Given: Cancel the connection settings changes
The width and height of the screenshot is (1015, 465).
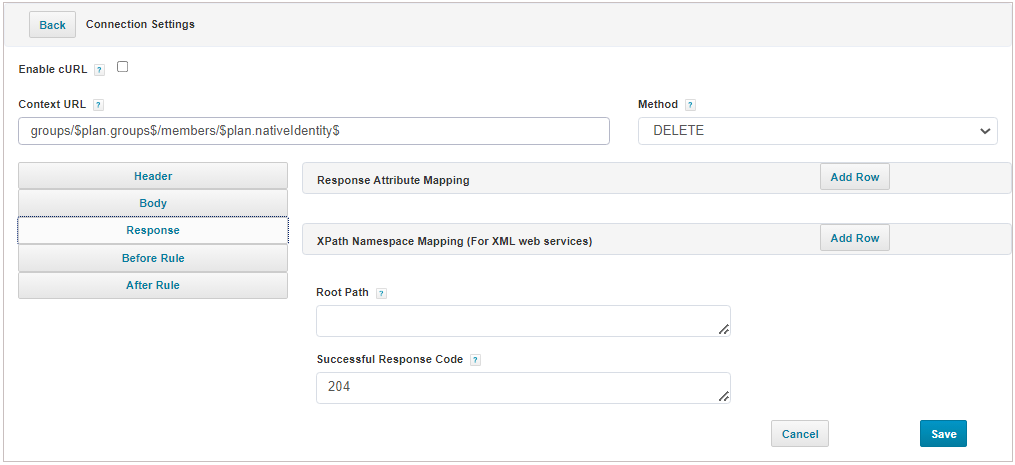Looking at the screenshot, I should pyautogui.click(x=799, y=434).
